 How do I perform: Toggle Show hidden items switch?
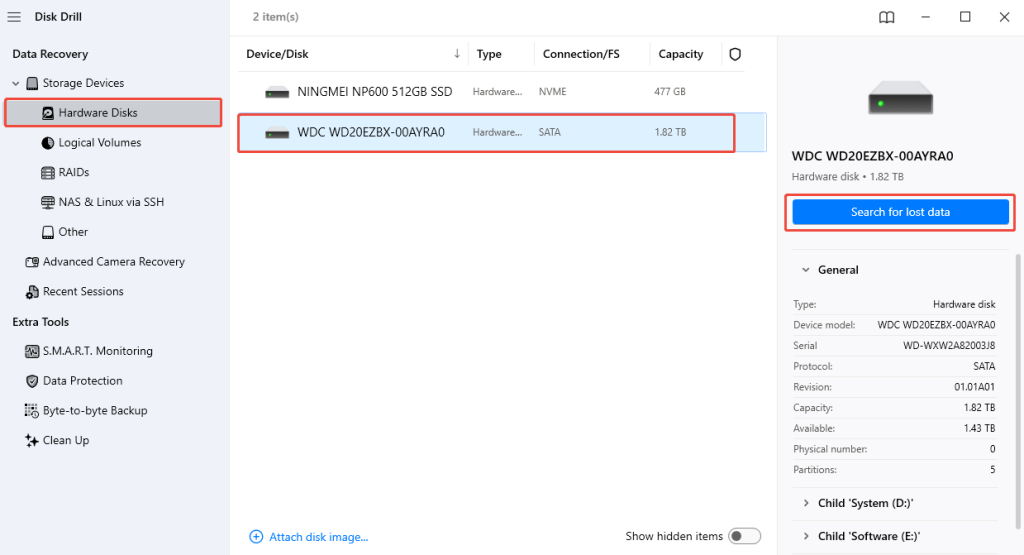[744, 536]
